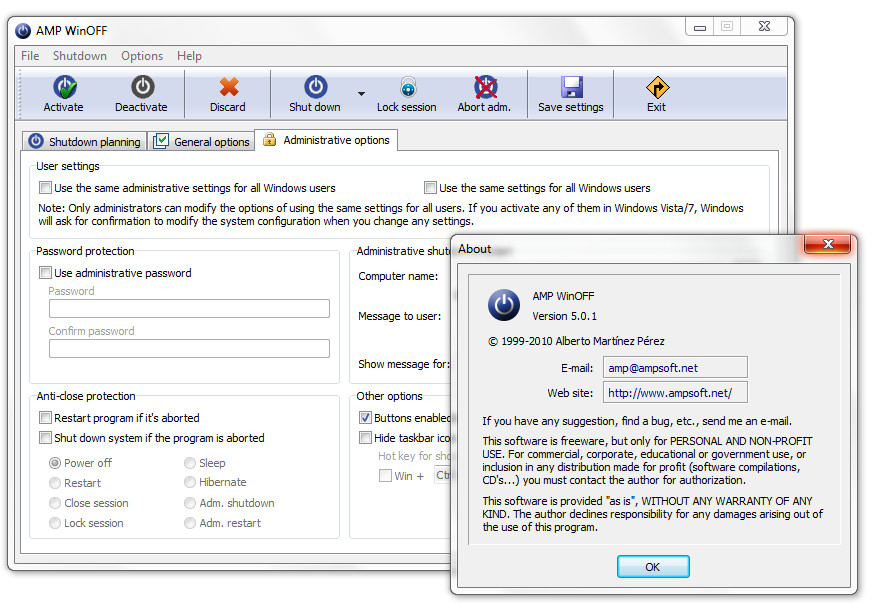Click the Confirm password input field
Image resolution: width=872 pixels, height=606 pixels.
coord(189,349)
